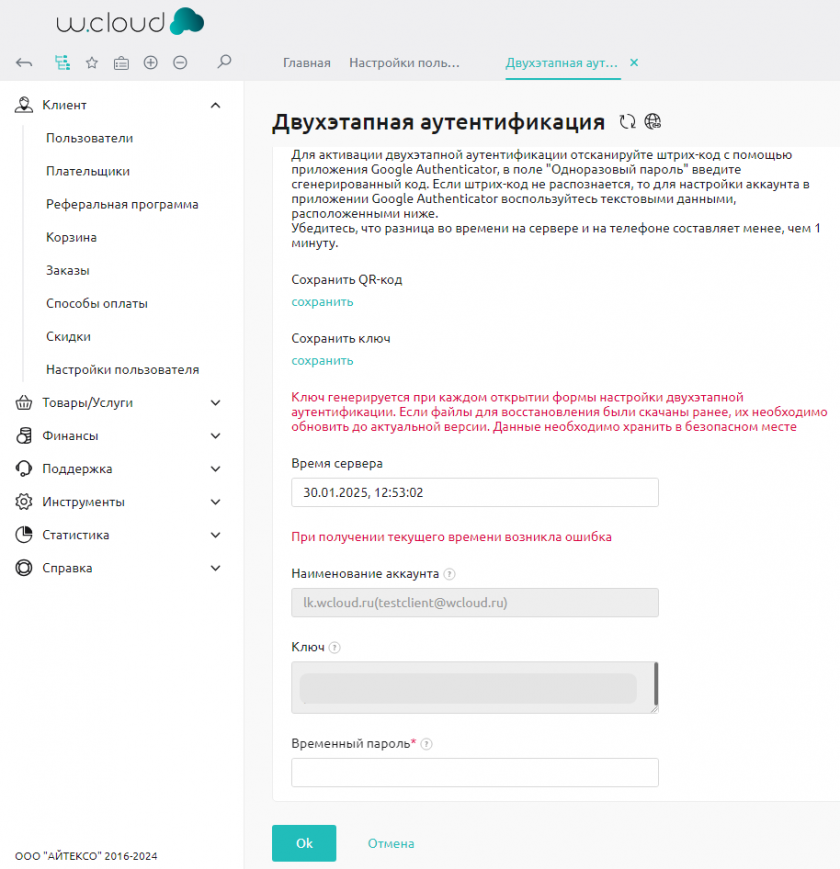This screenshot has width=840, height=869.
Task: Click the teal menu tree icon
Action: point(62,63)
